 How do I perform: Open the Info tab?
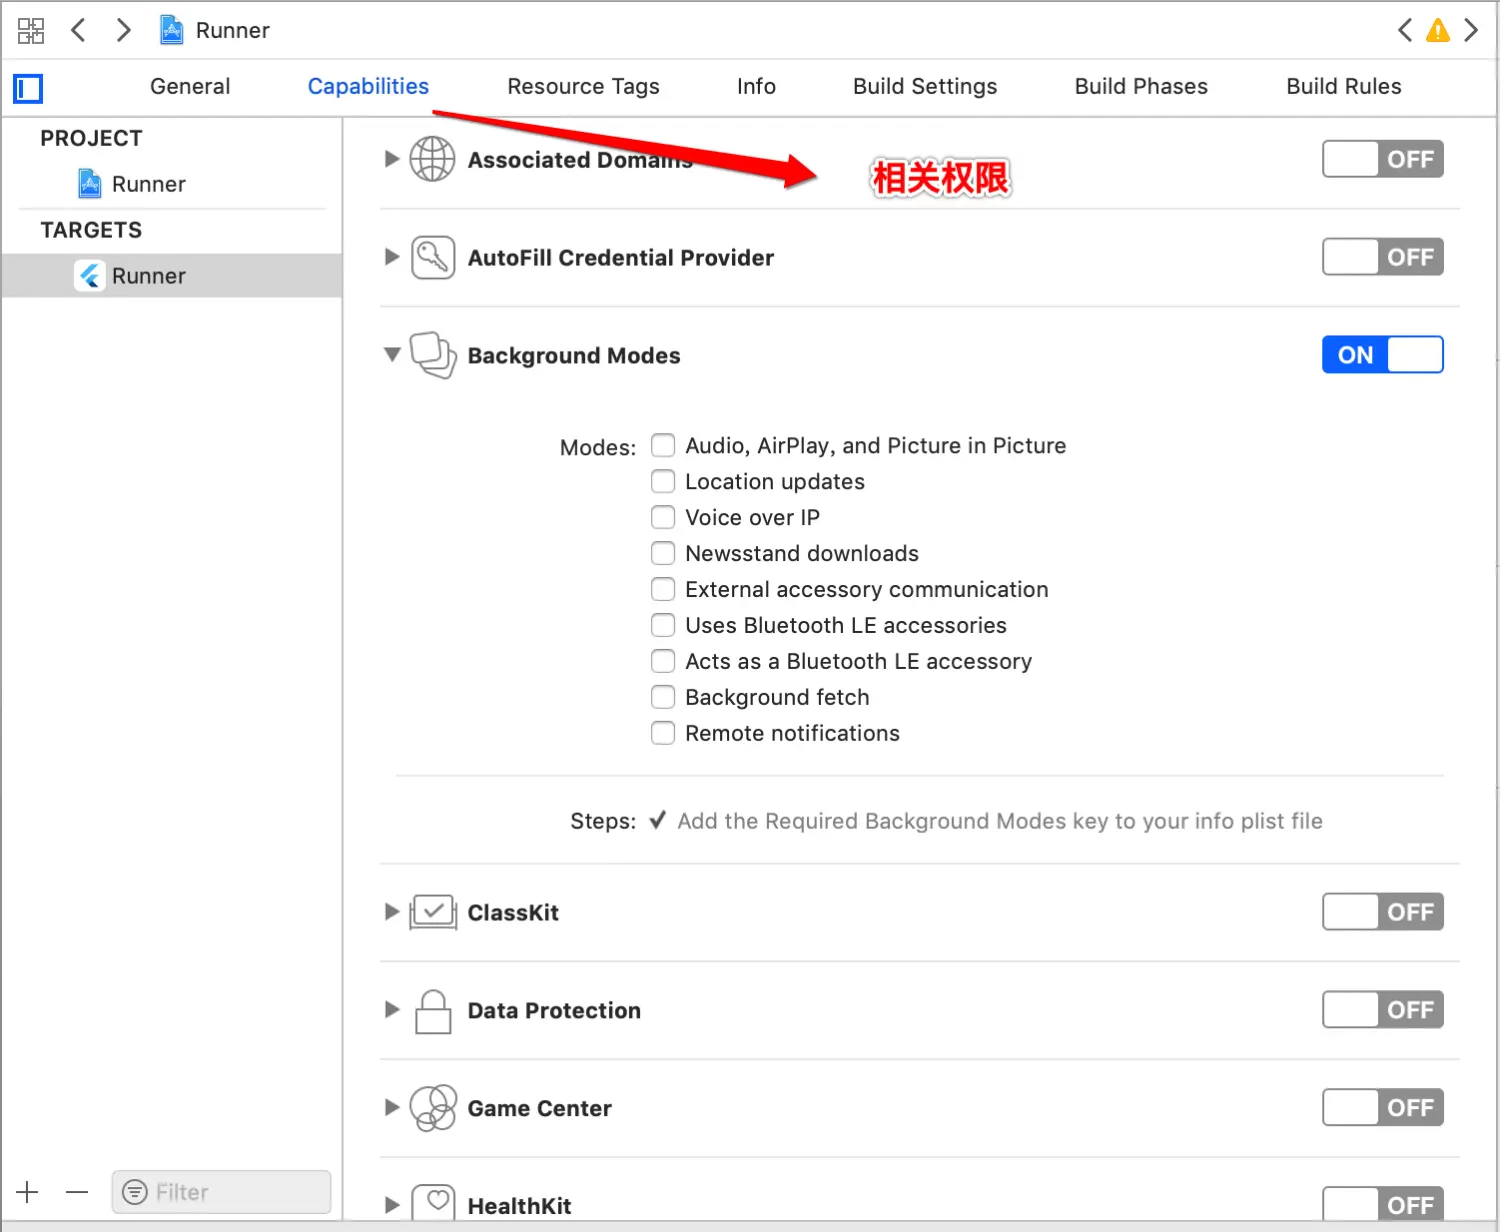coord(756,87)
